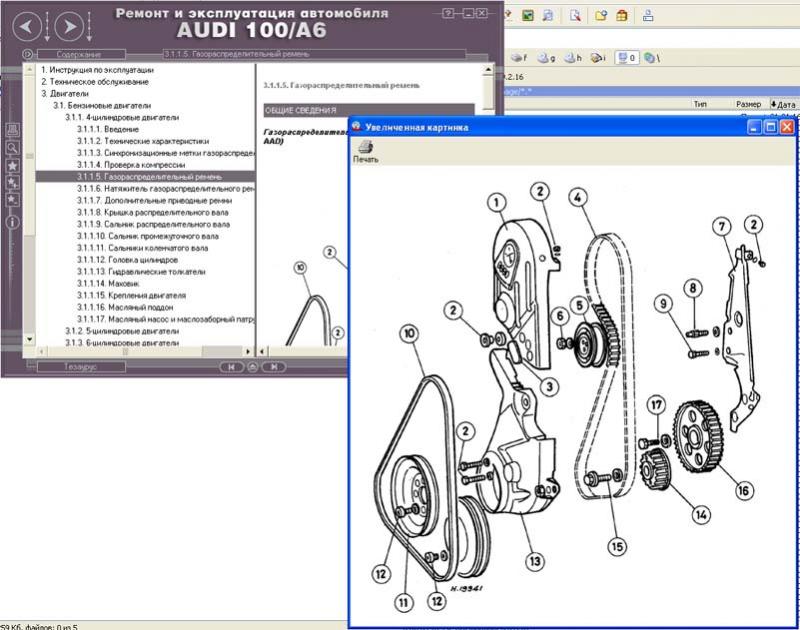Image resolution: width=800 pixels, height=630 pixels.
Task: Click the document magnifier icon in file manager toolbar
Action: pyautogui.click(x=575, y=15)
